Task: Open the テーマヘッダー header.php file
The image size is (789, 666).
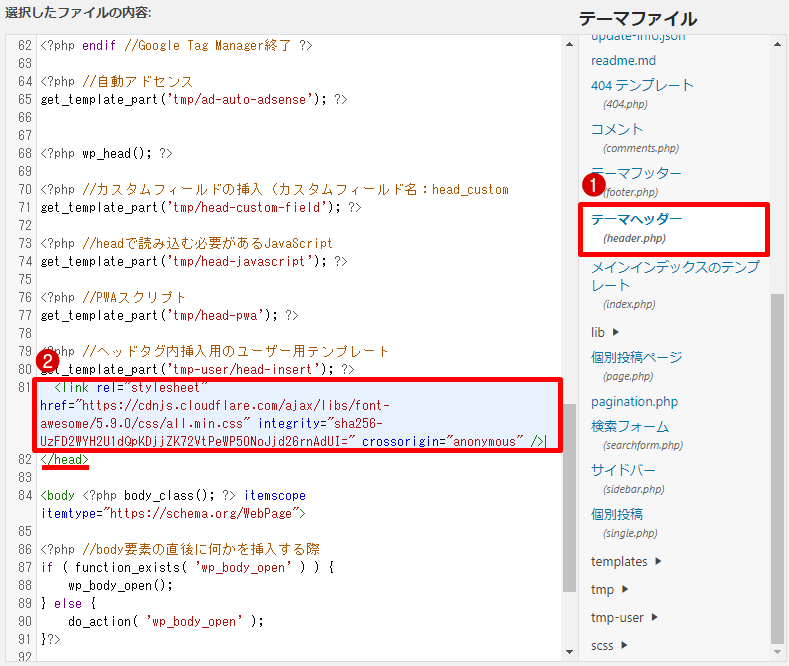Action: pos(636,219)
